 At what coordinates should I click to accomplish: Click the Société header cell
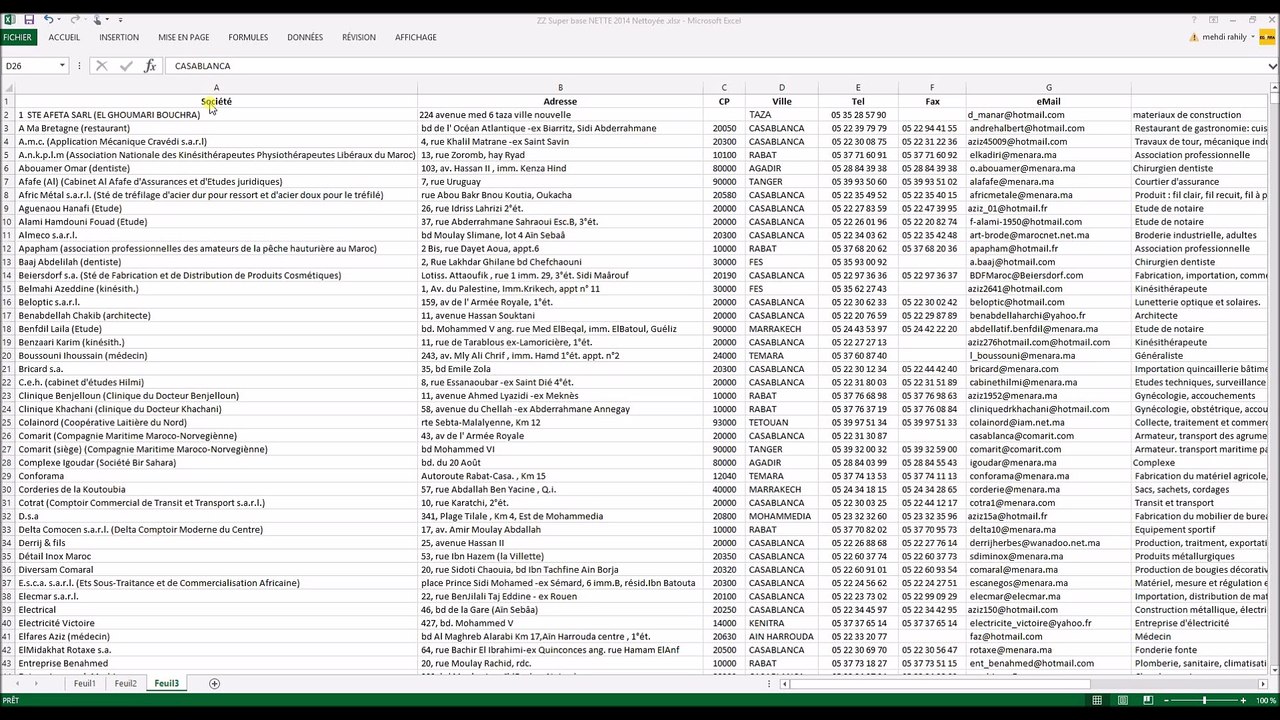216,101
